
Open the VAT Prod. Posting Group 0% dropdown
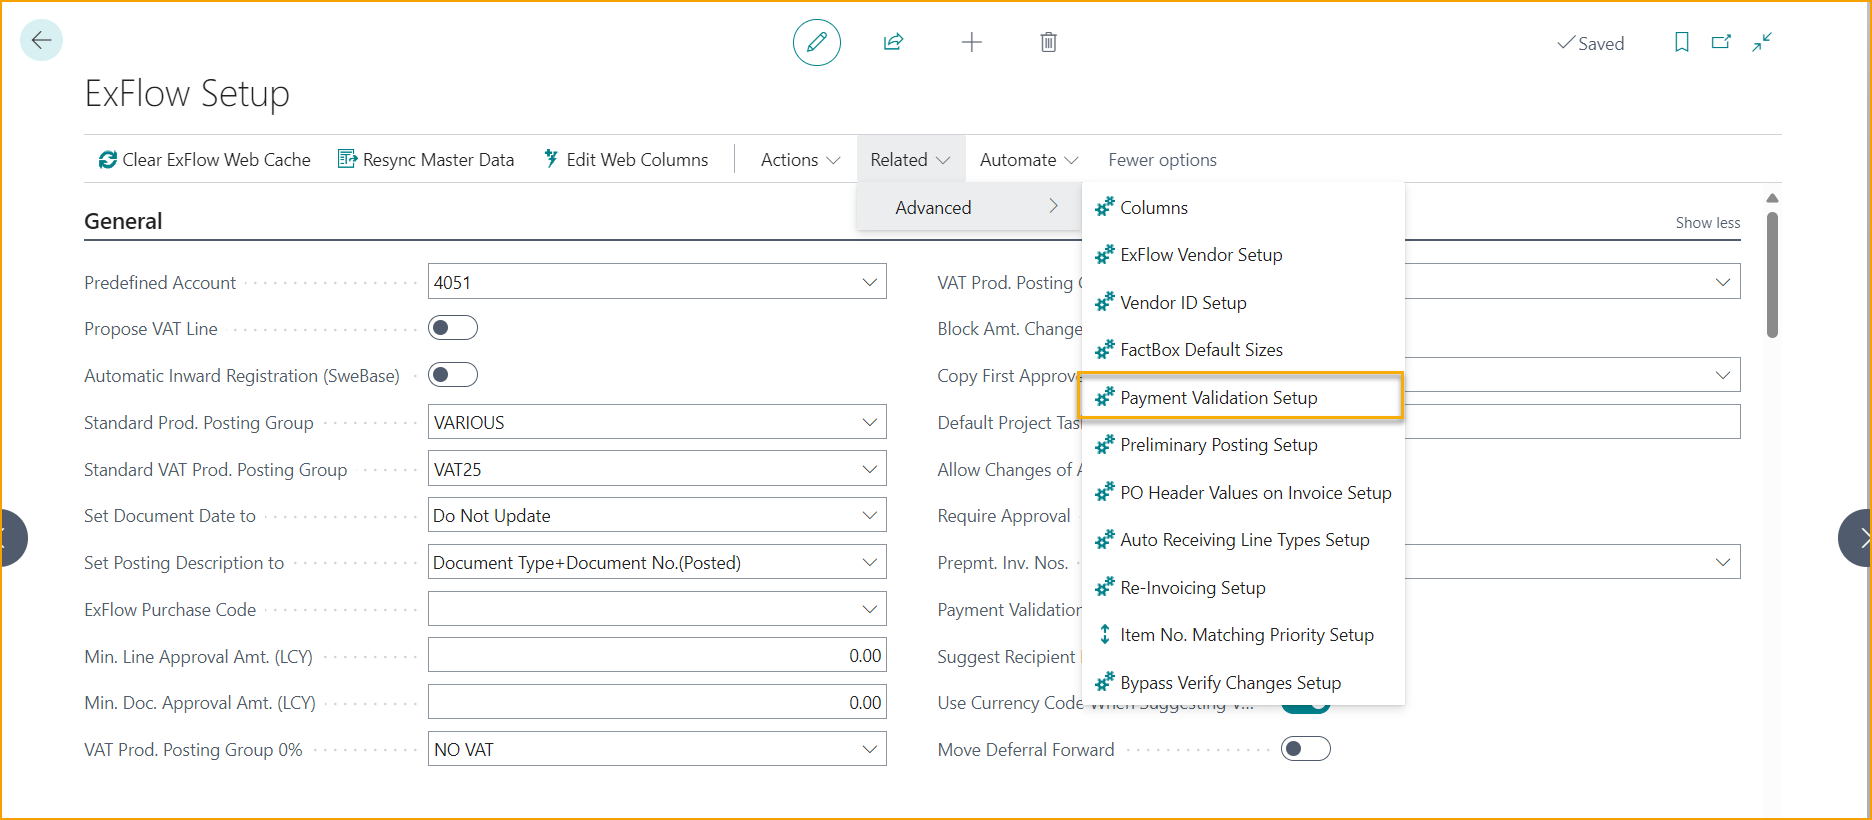coord(869,749)
